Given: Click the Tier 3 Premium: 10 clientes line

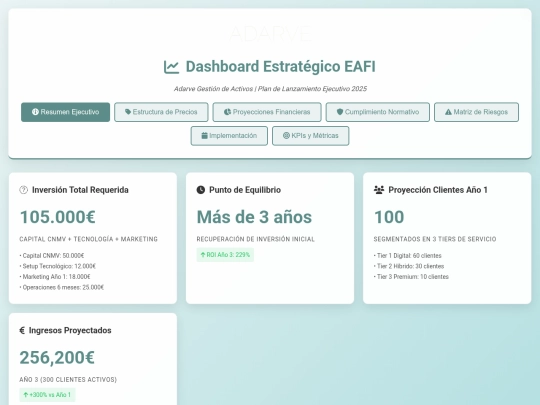Looking at the screenshot, I should click(x=411, y=277).
